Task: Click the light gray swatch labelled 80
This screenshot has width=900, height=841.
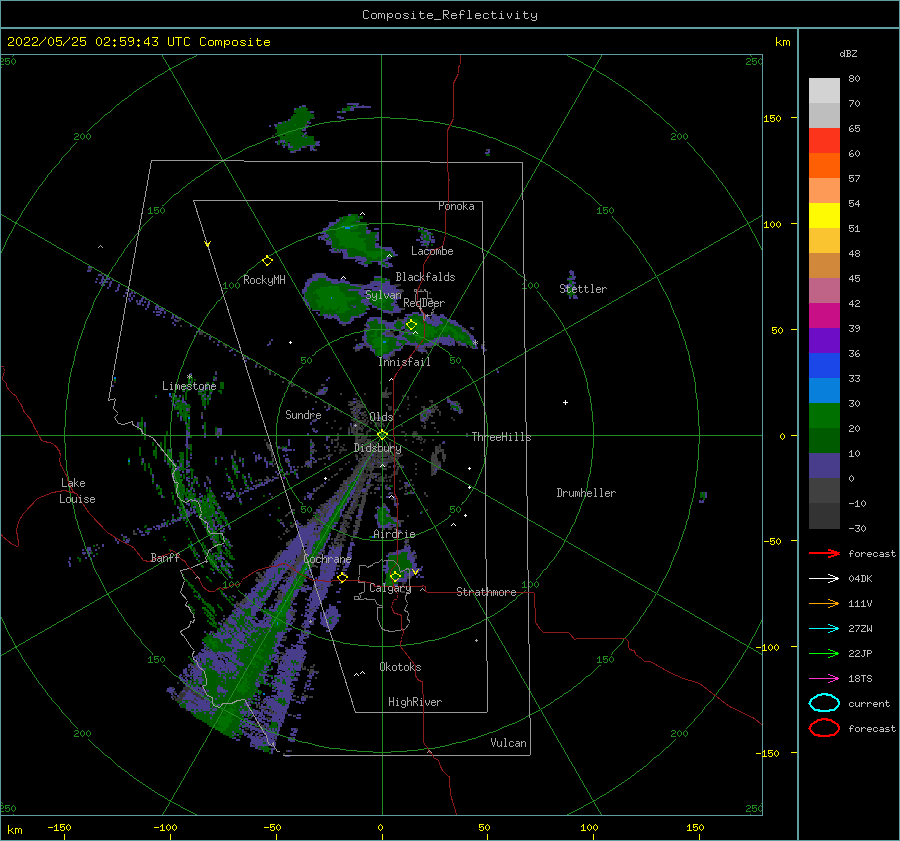Action: [x=824, y=91]
